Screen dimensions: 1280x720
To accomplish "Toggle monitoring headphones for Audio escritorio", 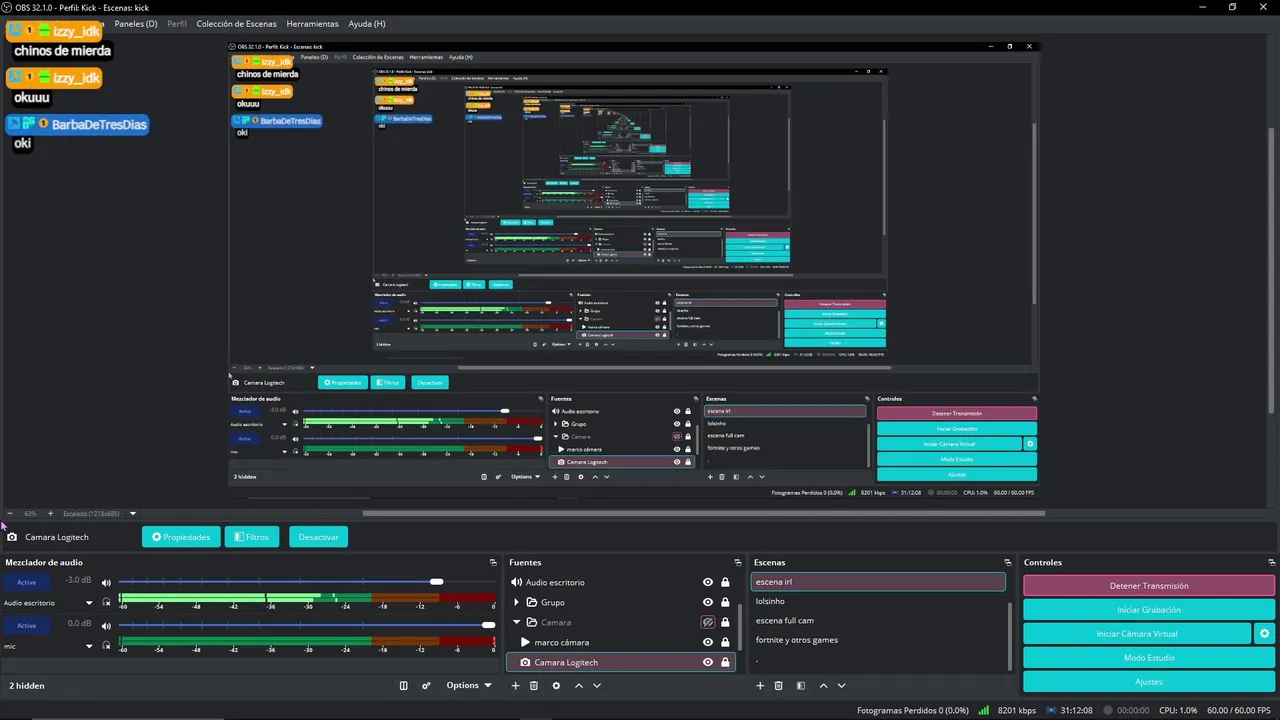I will [x=106, y=603].
